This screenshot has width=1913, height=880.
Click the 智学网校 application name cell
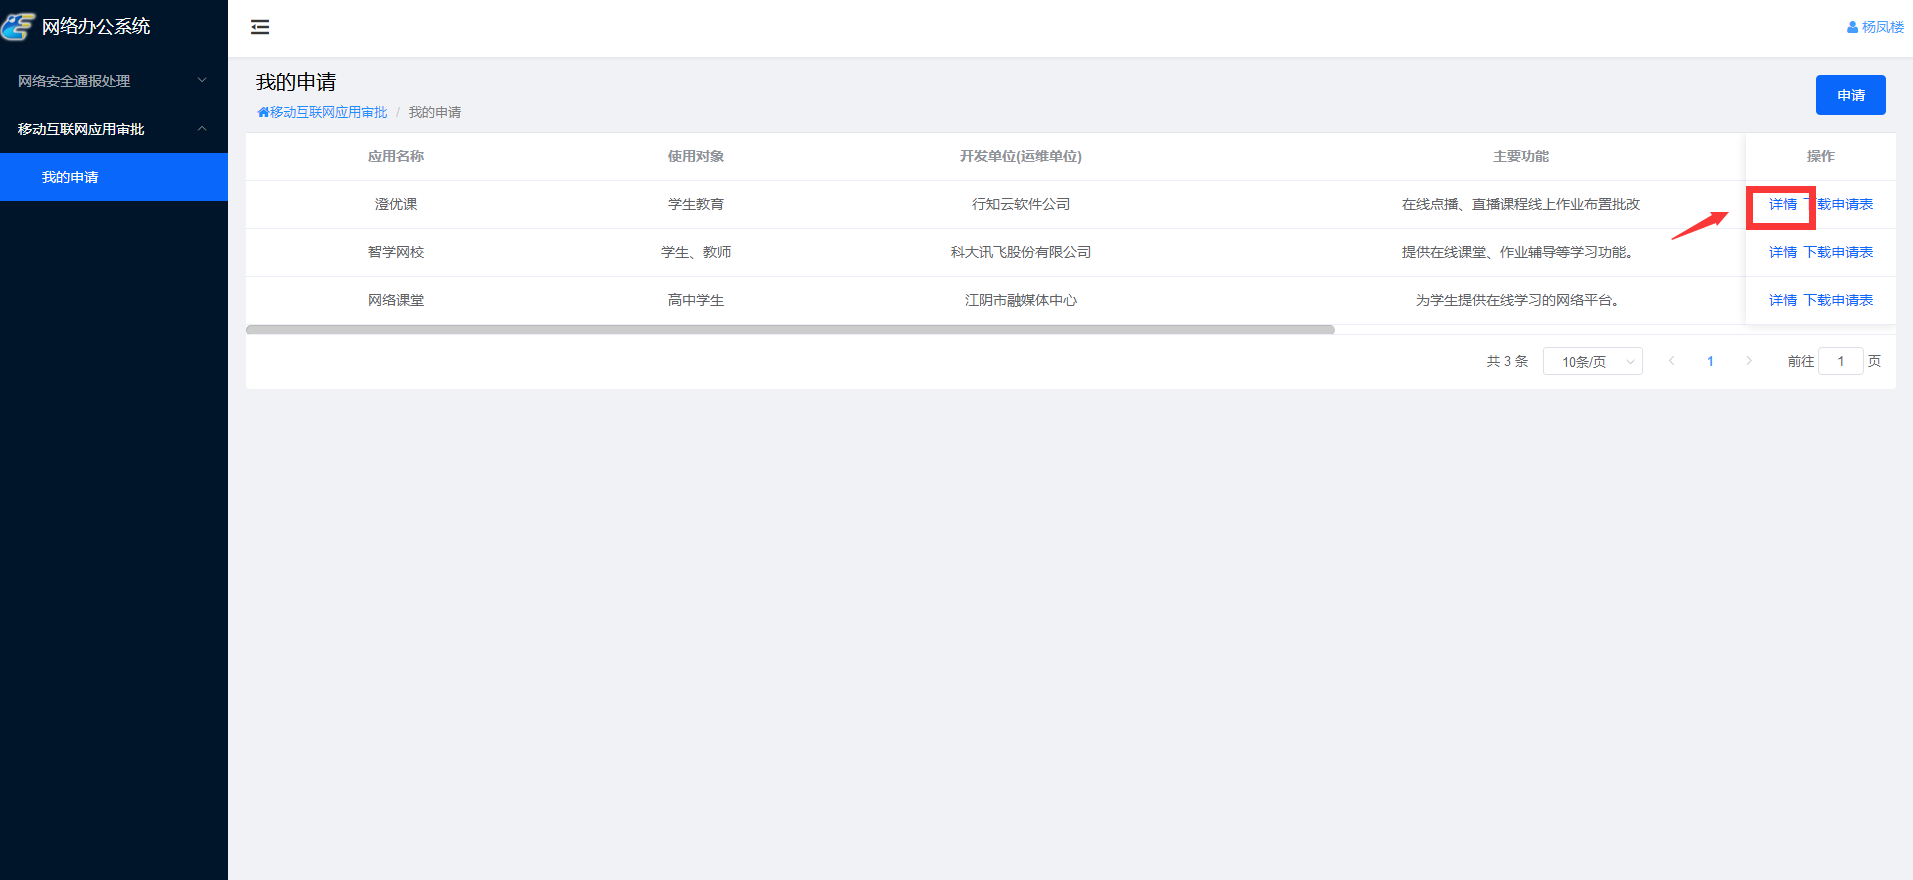point(396,252)
